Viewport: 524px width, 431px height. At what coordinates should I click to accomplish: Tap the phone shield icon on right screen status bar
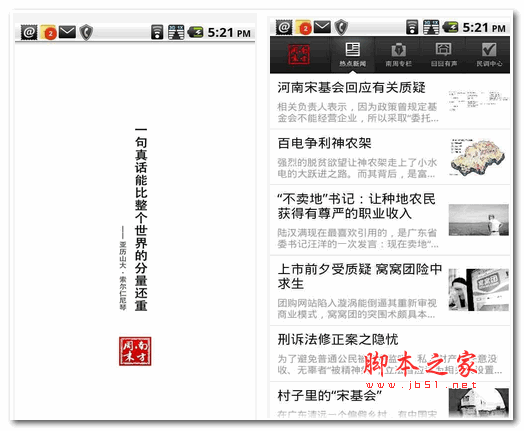pos(342,27)
